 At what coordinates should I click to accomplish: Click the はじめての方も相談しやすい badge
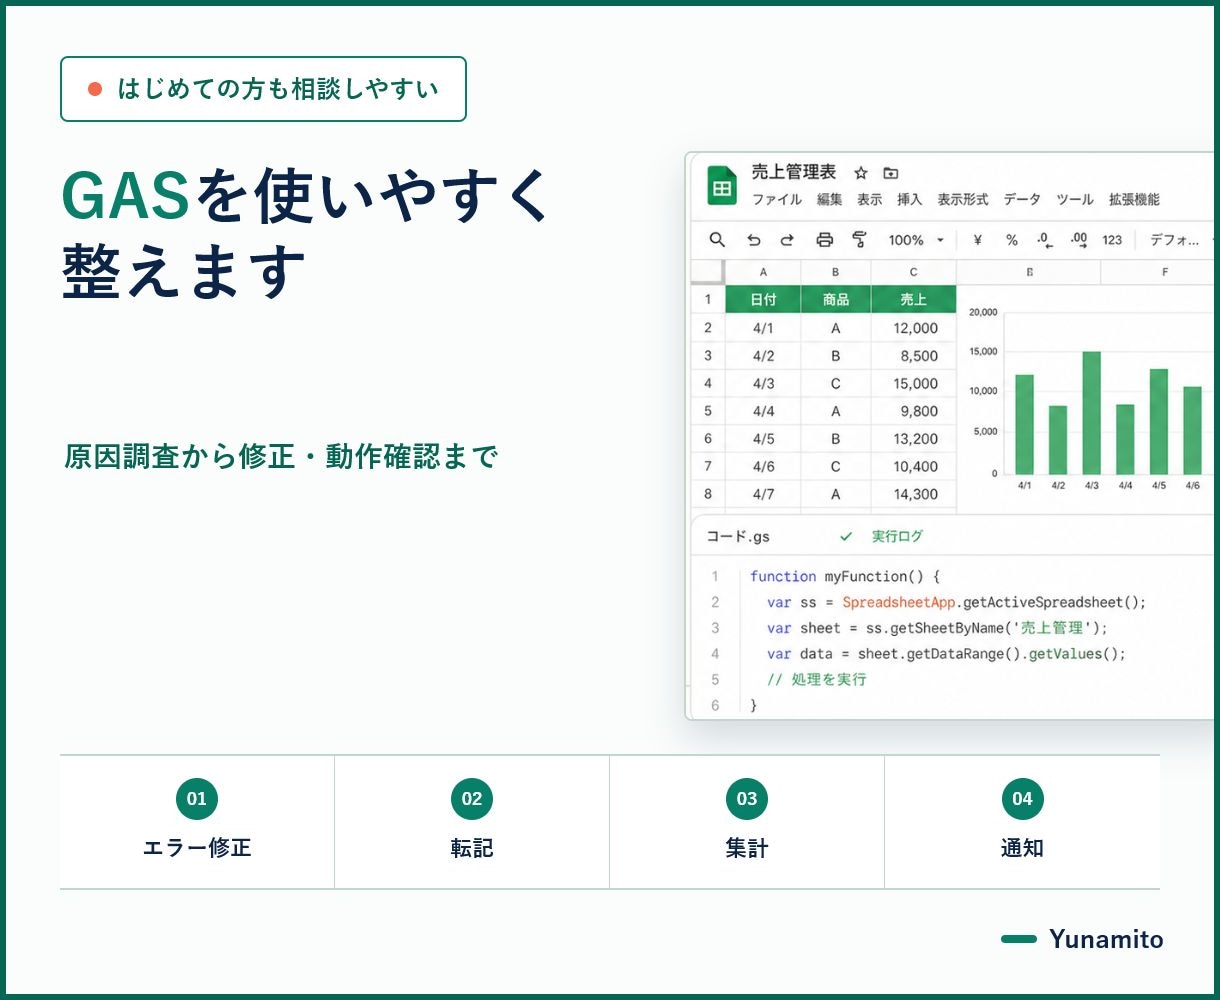[263, 89]
